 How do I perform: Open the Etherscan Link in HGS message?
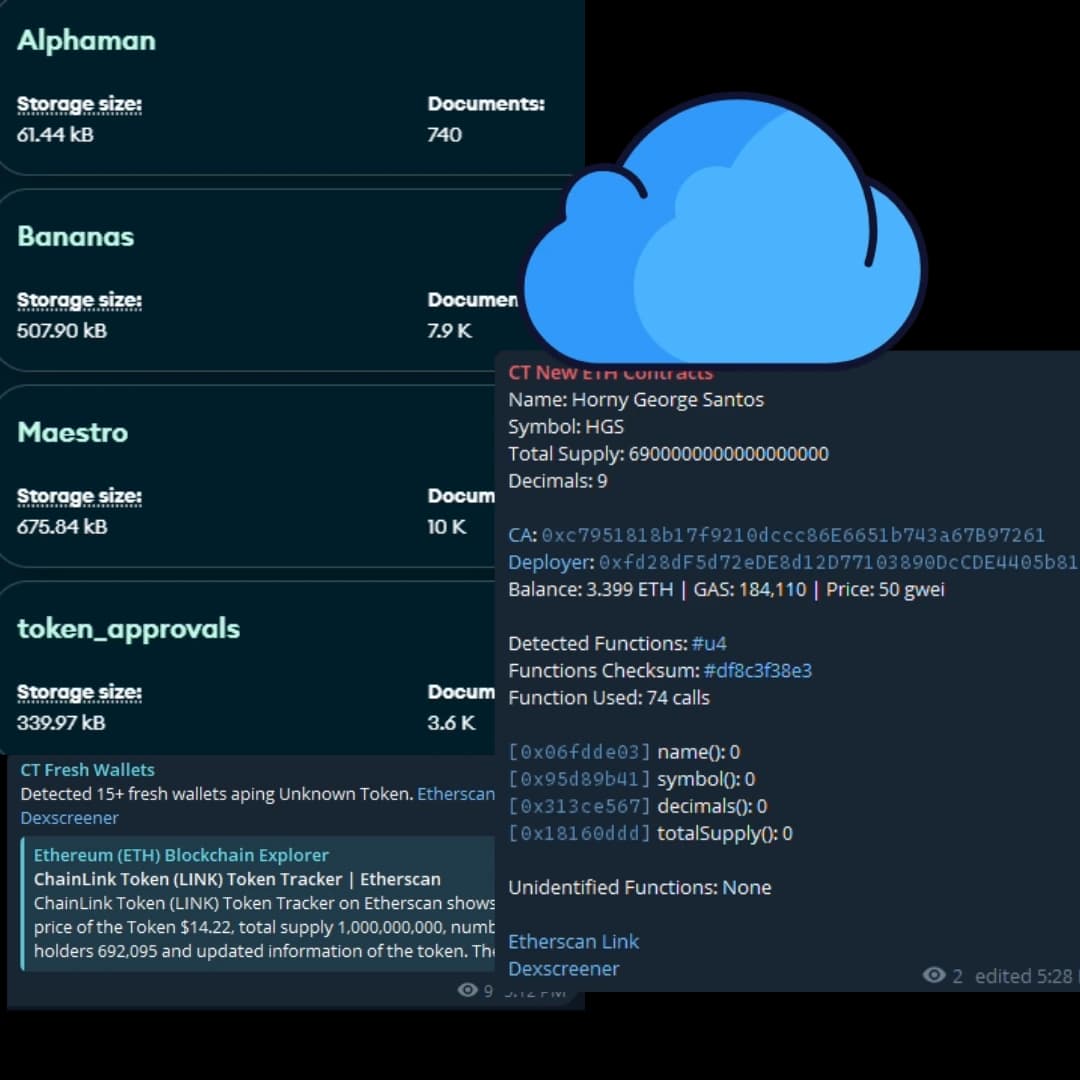coord(573,941)
